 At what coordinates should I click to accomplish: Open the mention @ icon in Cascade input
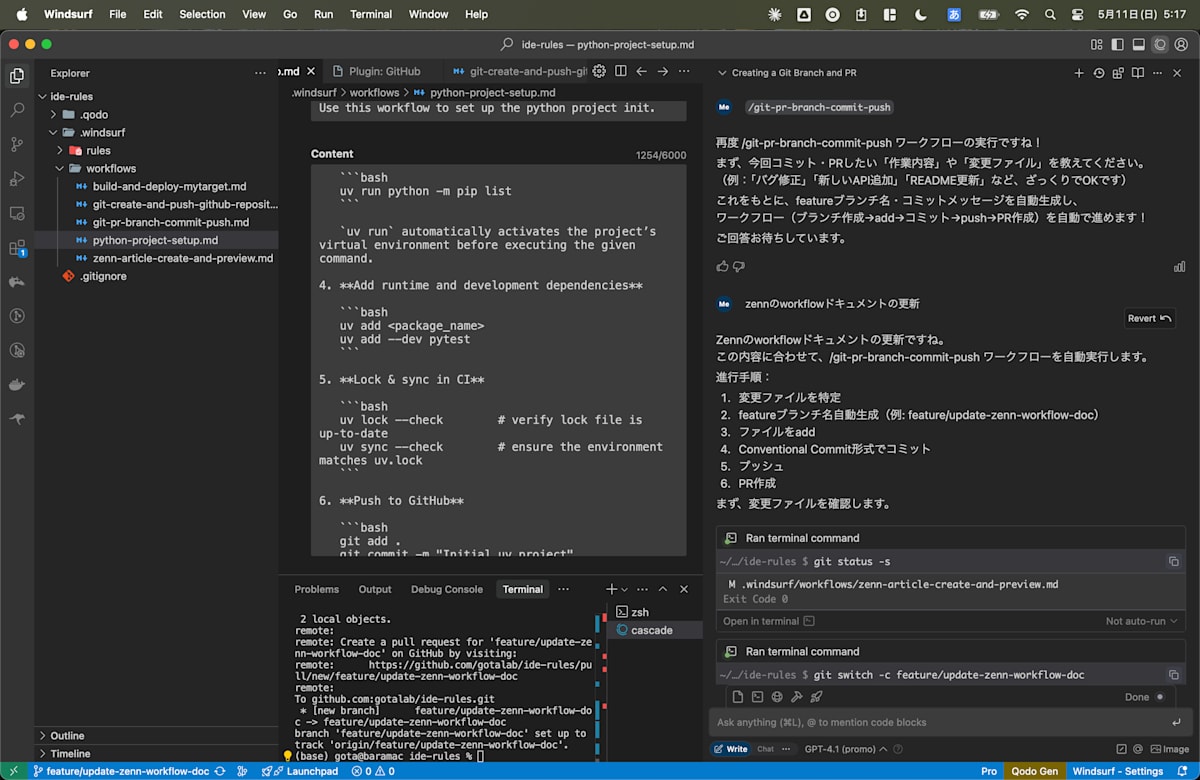click(x=1137, y=749)
